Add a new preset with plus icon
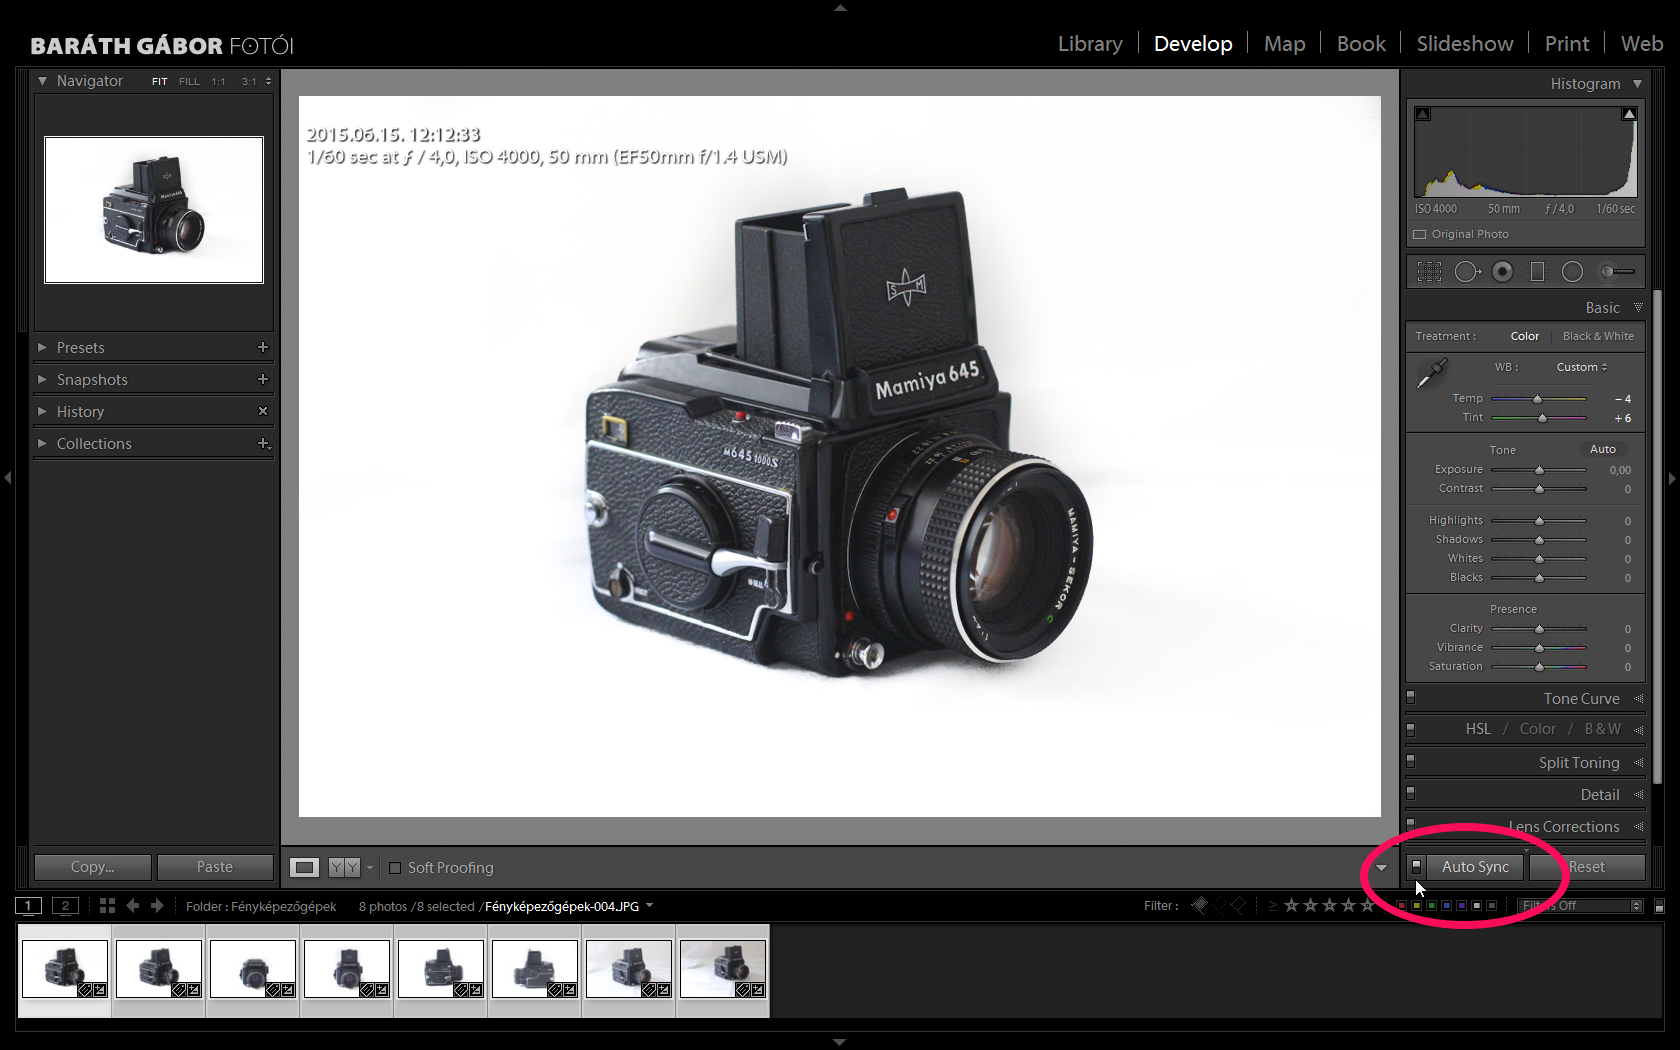This screenshot has width=1680, height=1050. [x=263, y=347]
